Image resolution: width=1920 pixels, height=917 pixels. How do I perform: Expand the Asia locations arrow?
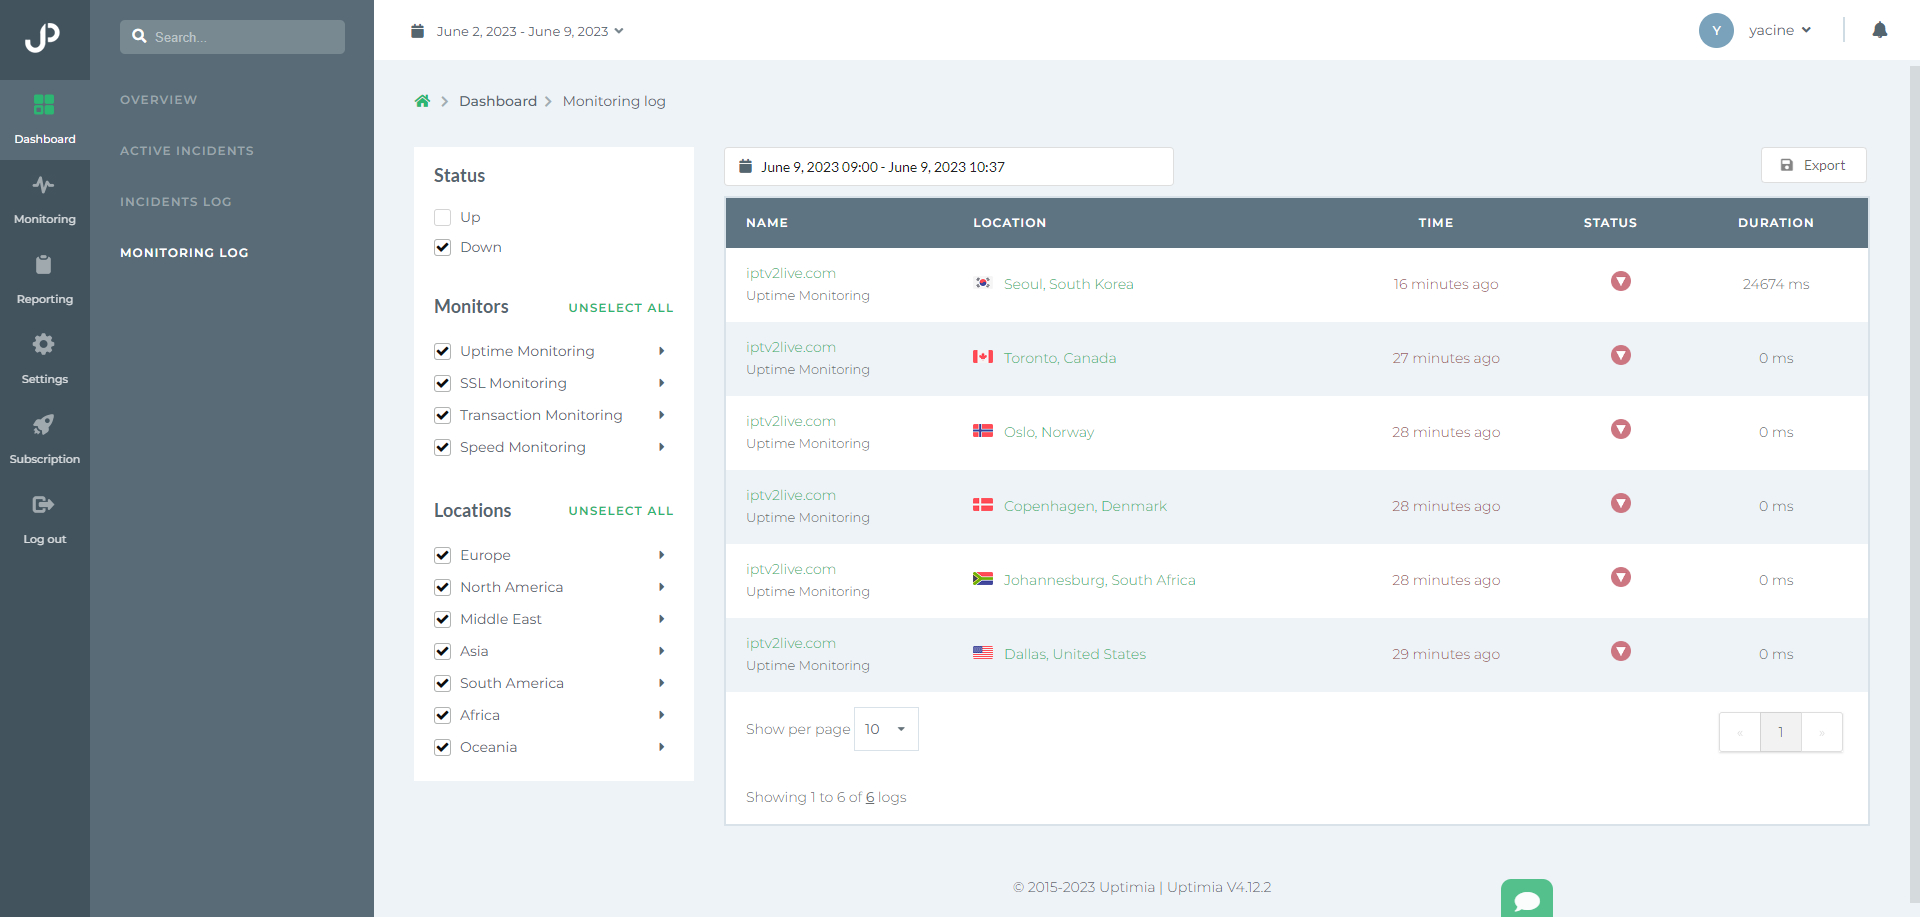661,651
